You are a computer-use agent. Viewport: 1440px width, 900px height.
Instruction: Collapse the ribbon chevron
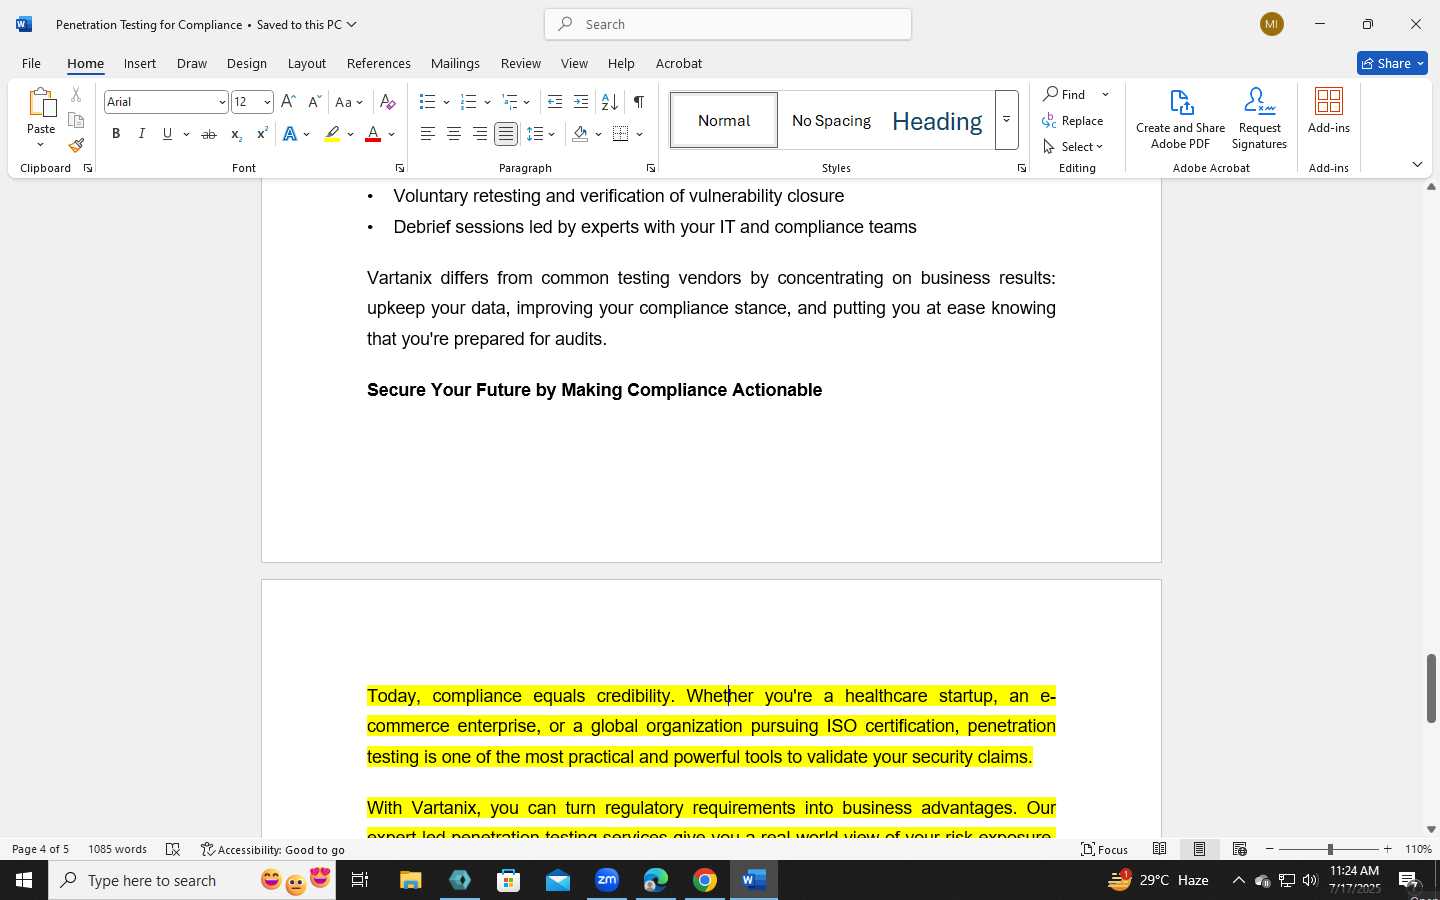[x=1417, y=164]
